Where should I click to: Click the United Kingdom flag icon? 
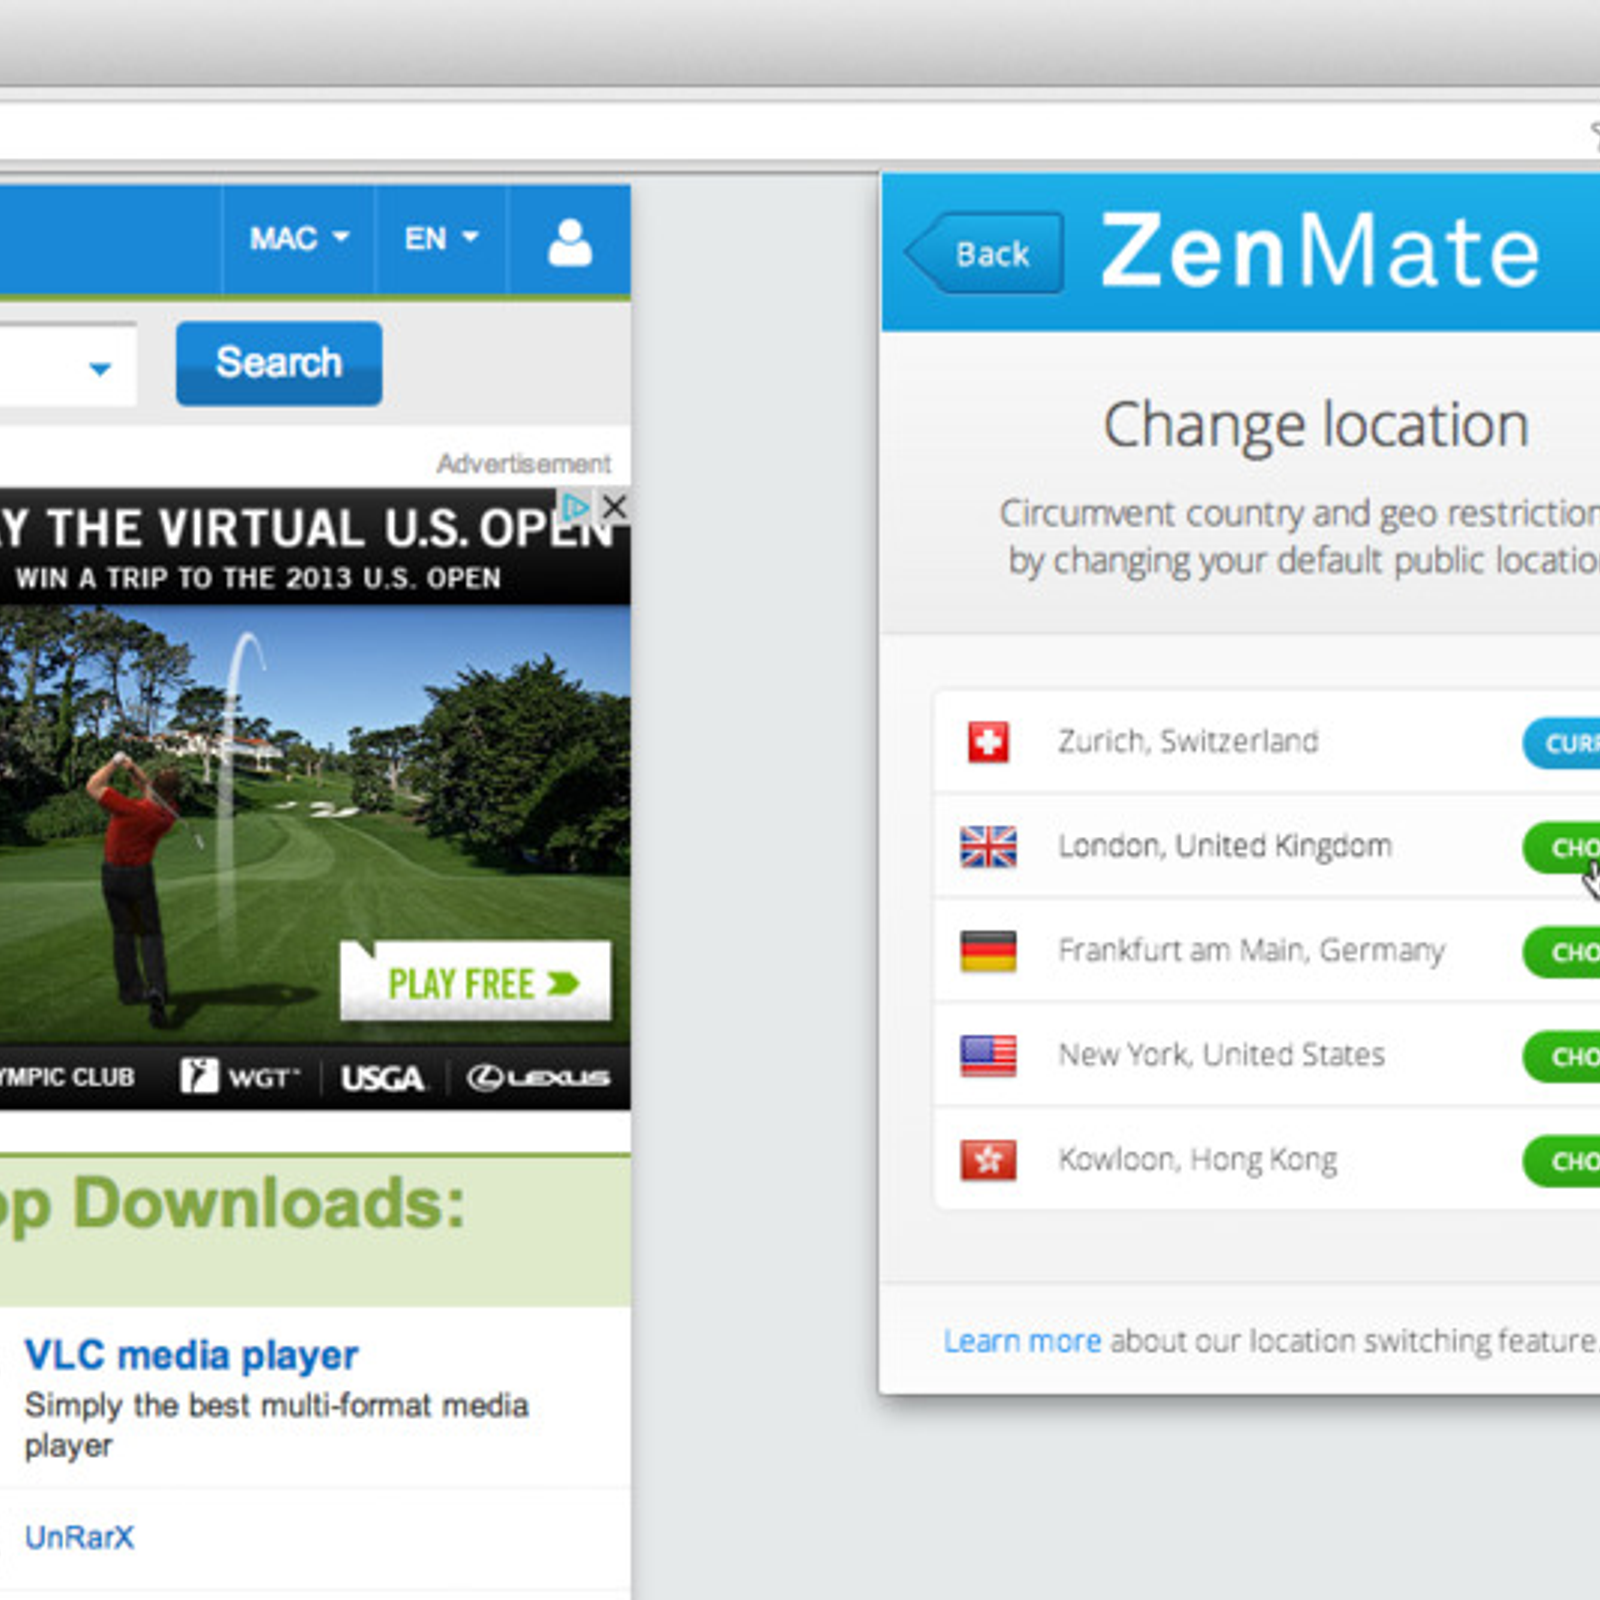tap(988, 847)
